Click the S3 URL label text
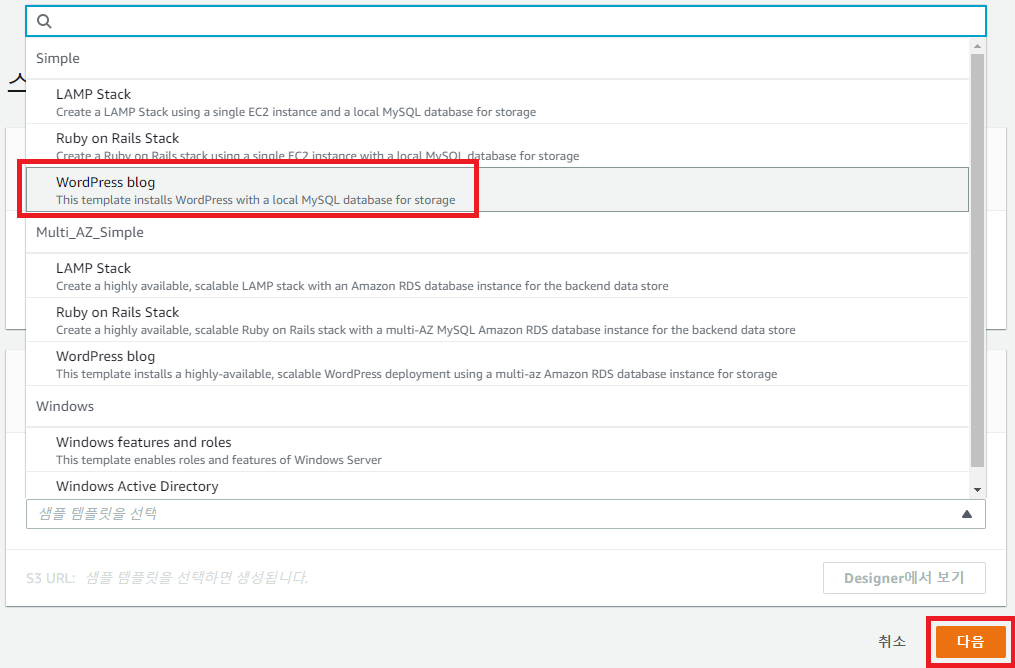Viewport: 1015px width, 668px height. tap(51, 577)
